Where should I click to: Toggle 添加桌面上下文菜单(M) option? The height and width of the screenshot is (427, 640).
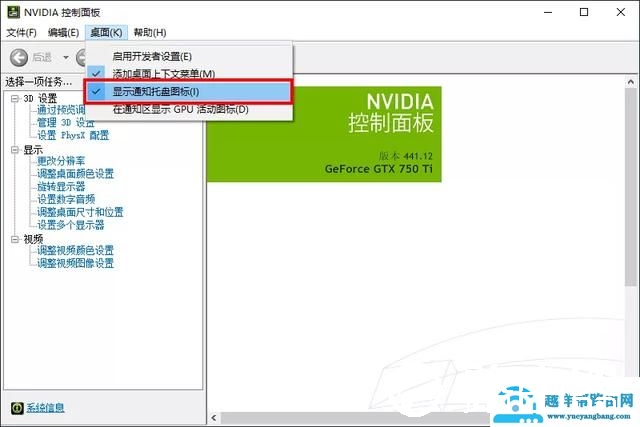click(189, 73)
